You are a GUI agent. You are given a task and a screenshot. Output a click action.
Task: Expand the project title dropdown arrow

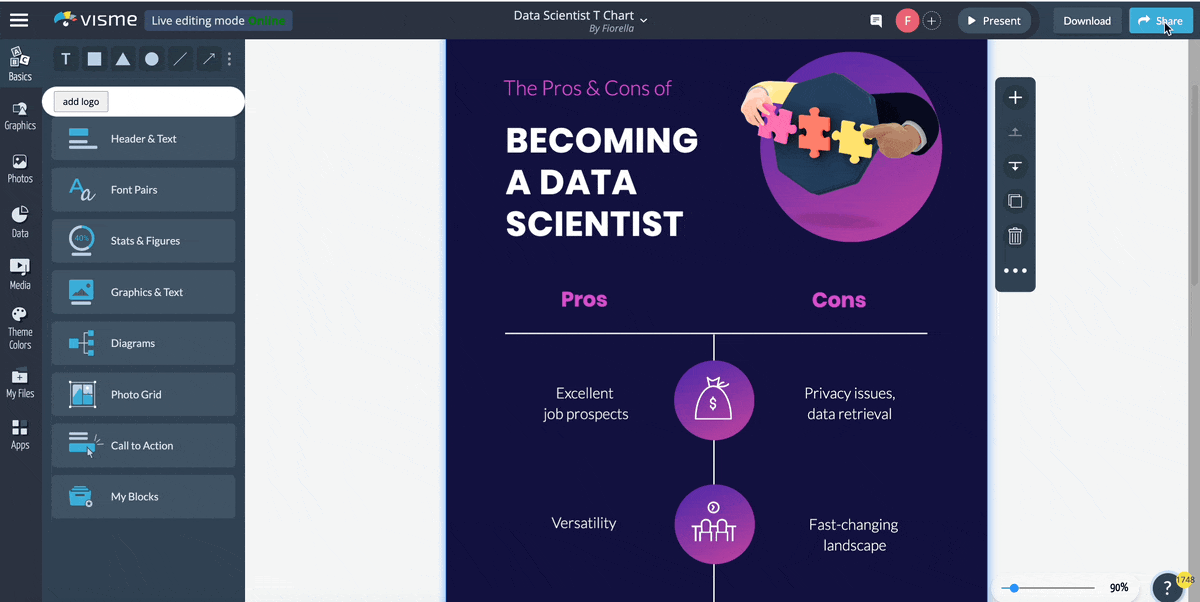643,19
